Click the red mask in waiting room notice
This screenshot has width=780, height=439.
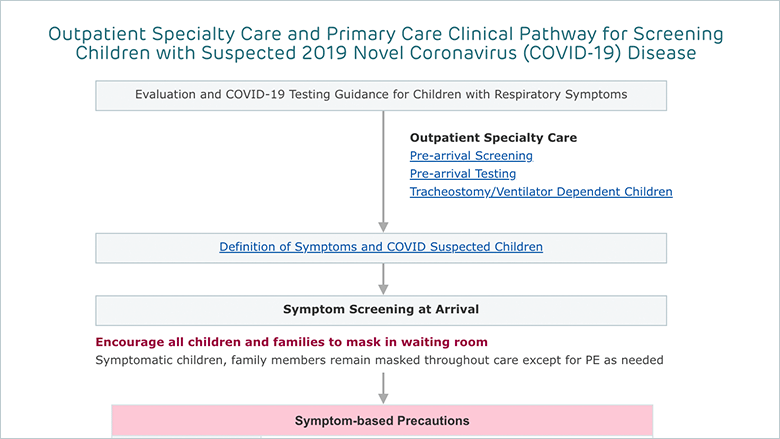[292, 342]
